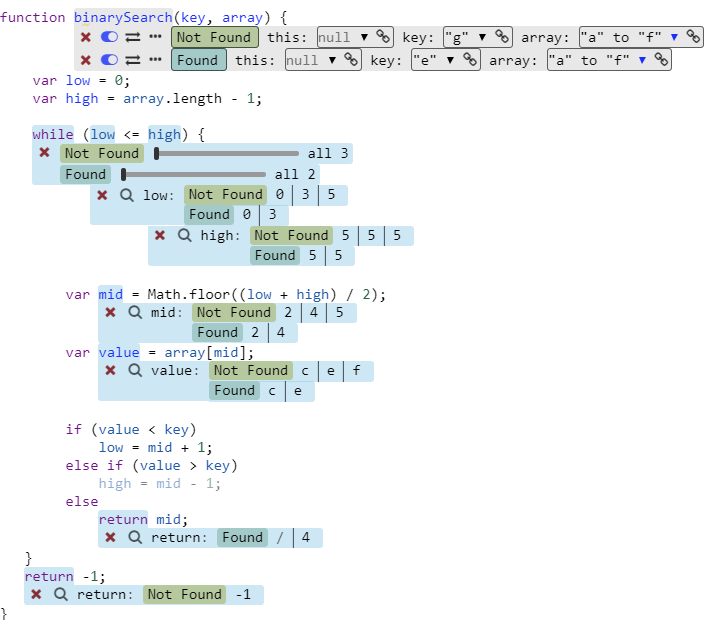Image resolution: width=712 pixels, height=620 pixels.
Task: Remove the value probe with red X
Action: 110,370
